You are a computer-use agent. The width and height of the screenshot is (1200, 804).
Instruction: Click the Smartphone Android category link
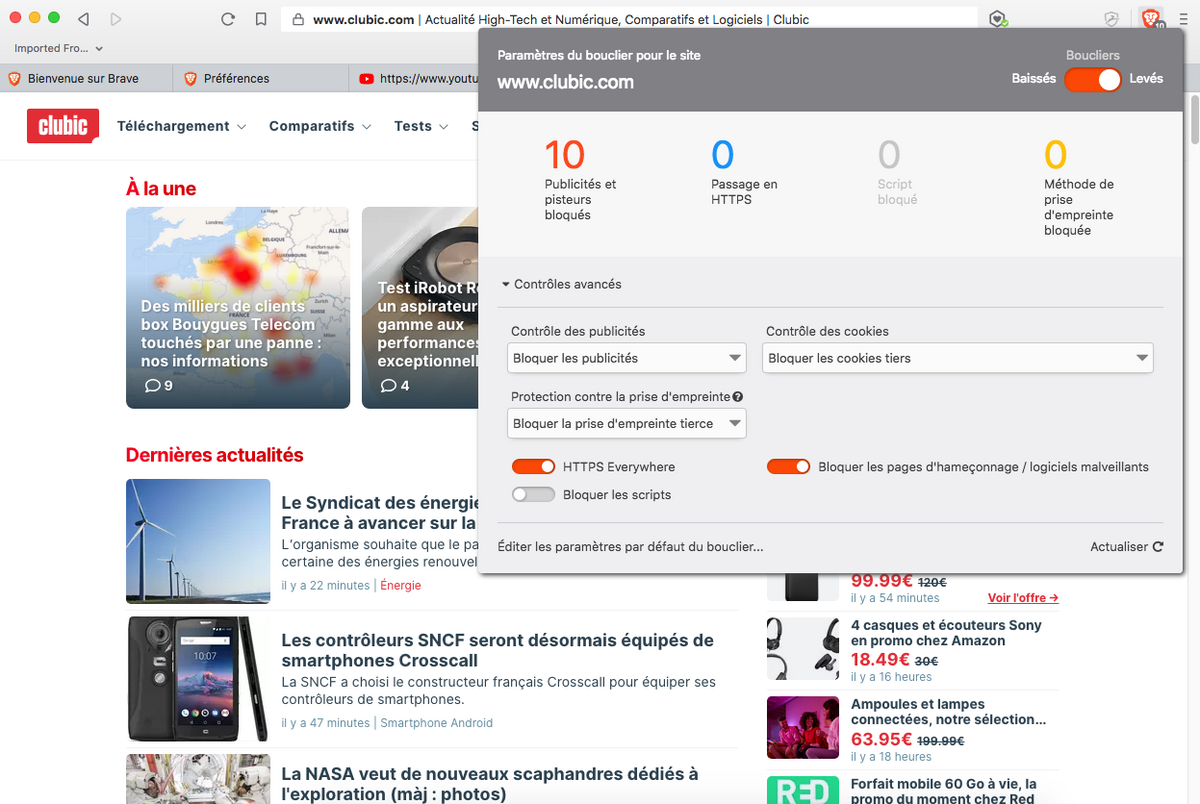click(x=436, y=723)
